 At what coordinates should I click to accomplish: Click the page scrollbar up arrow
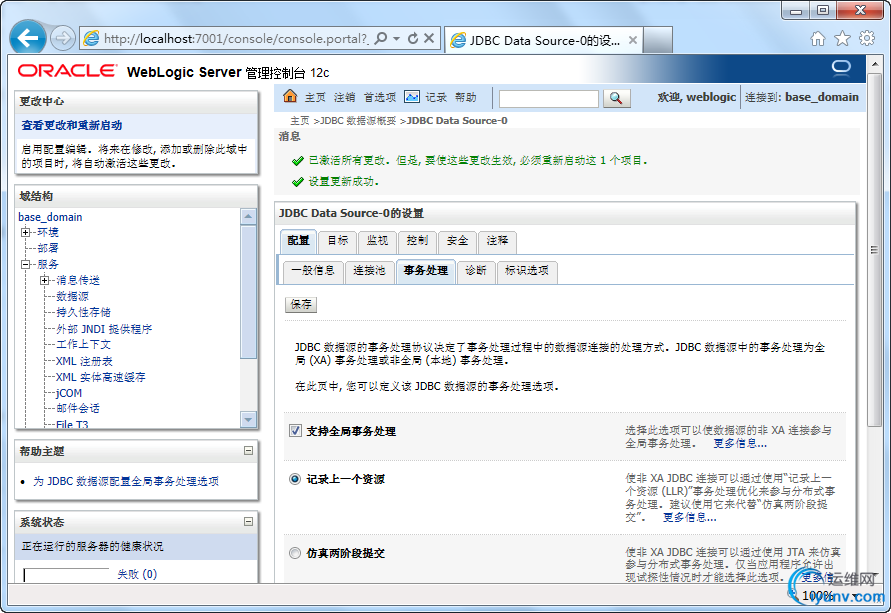pyautogui.click(x=874, y=64)
